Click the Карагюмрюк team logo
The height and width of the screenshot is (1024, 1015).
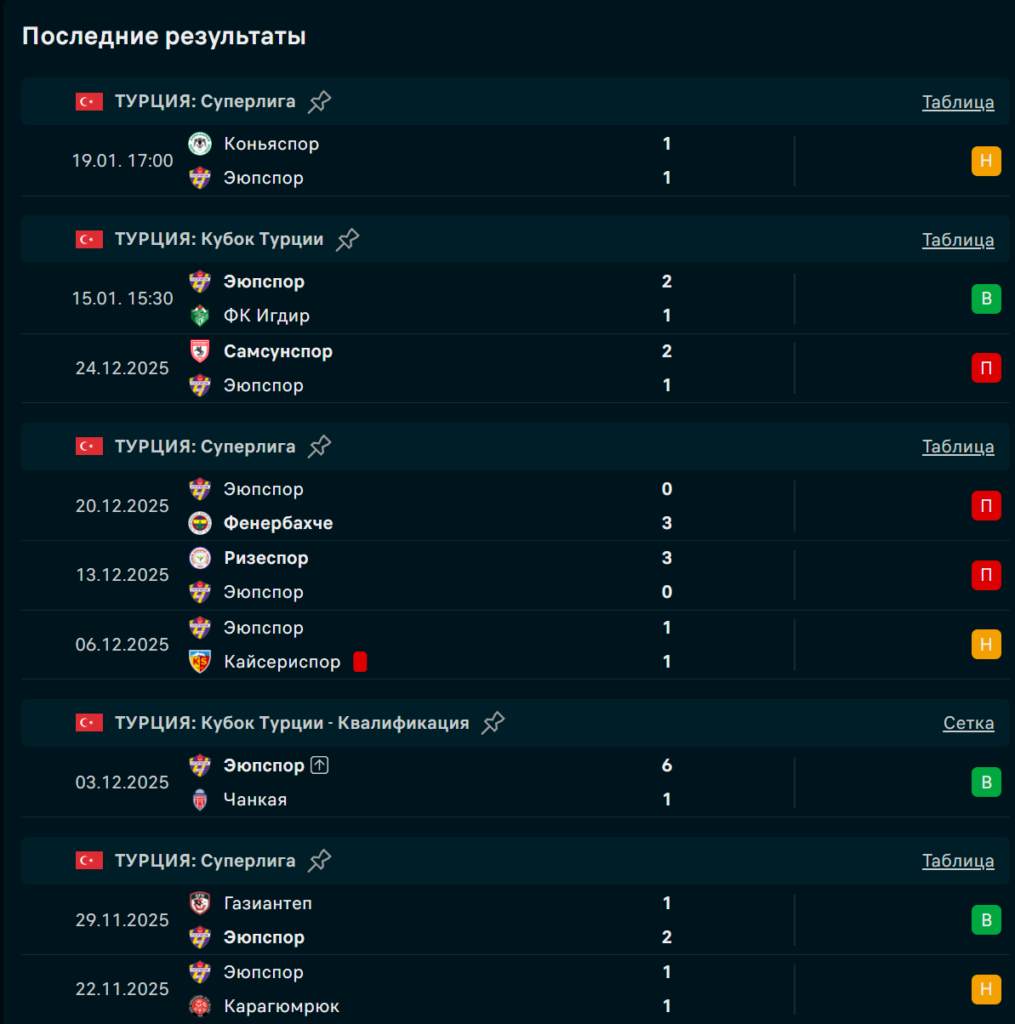(200, 1006)
